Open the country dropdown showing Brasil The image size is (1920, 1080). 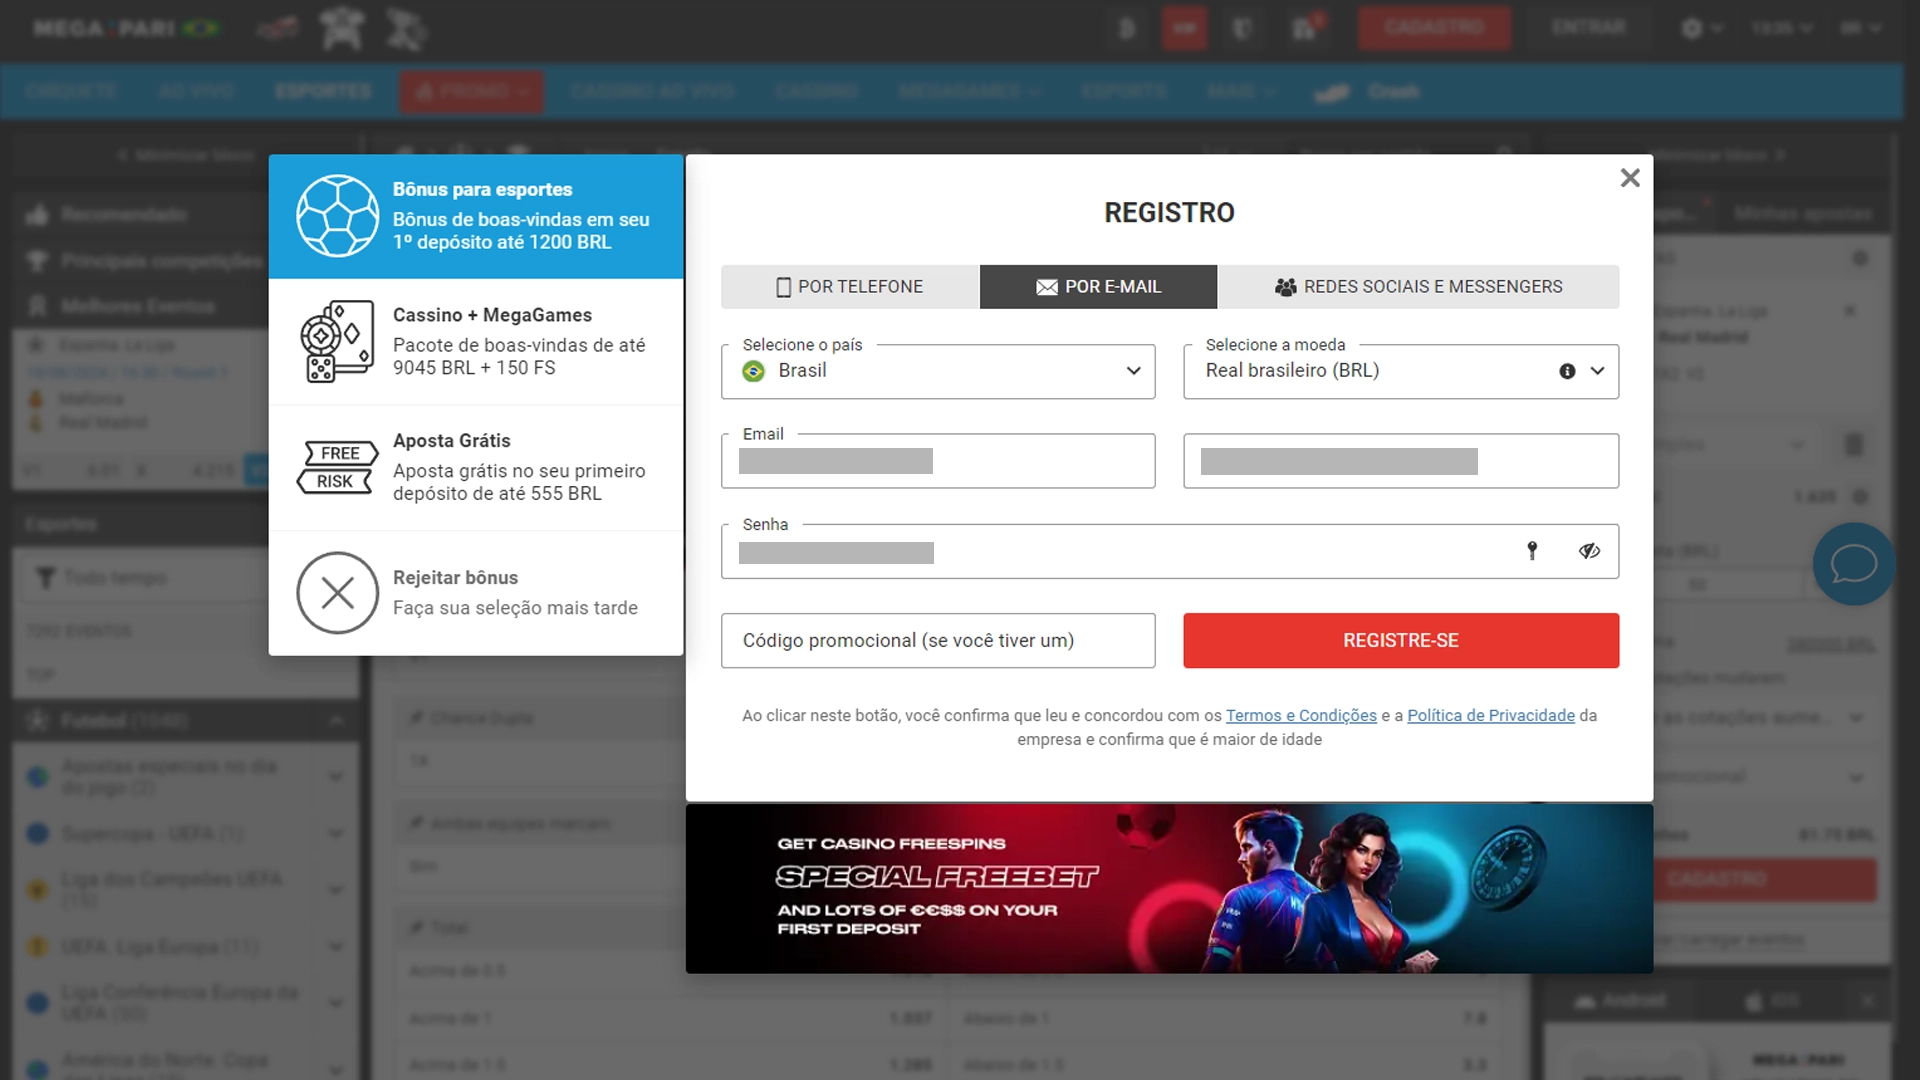938,371
